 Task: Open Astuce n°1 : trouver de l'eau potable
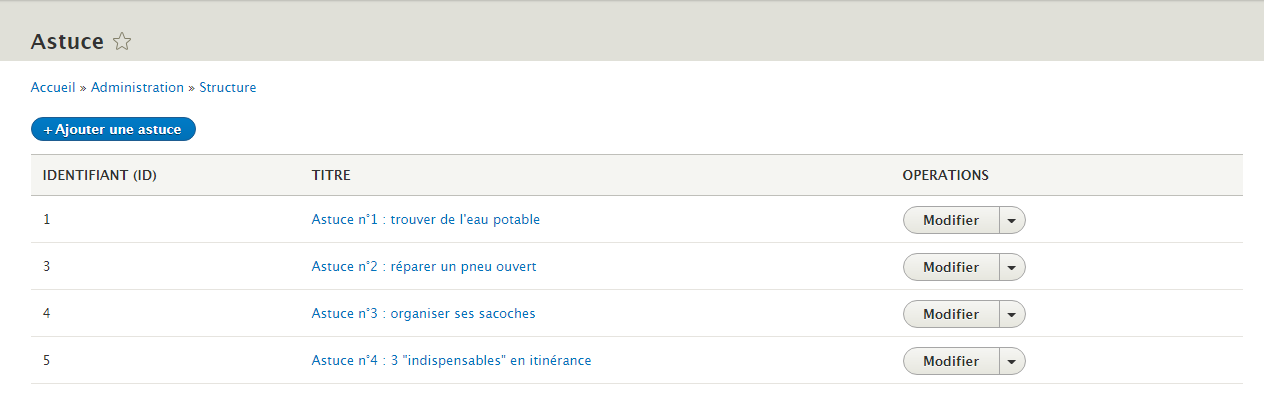coord(425,220)
